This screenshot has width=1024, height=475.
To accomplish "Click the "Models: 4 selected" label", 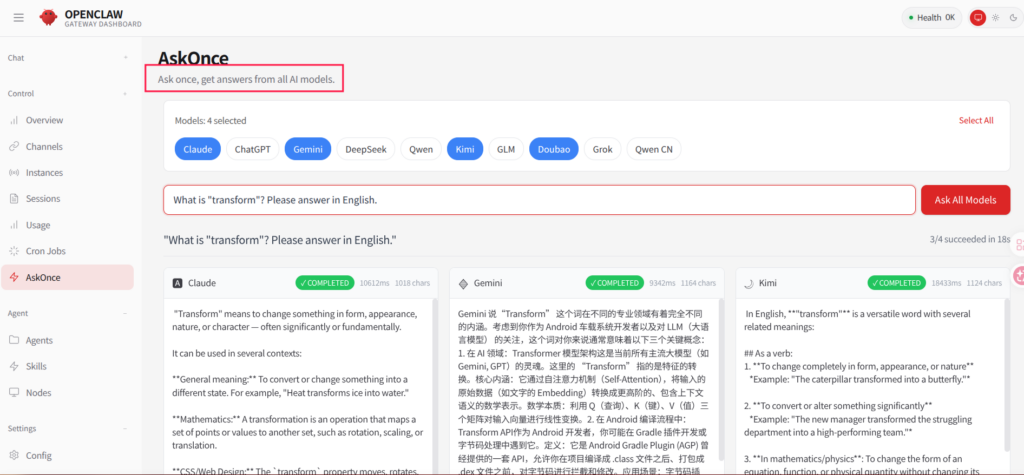I will 210,120.
